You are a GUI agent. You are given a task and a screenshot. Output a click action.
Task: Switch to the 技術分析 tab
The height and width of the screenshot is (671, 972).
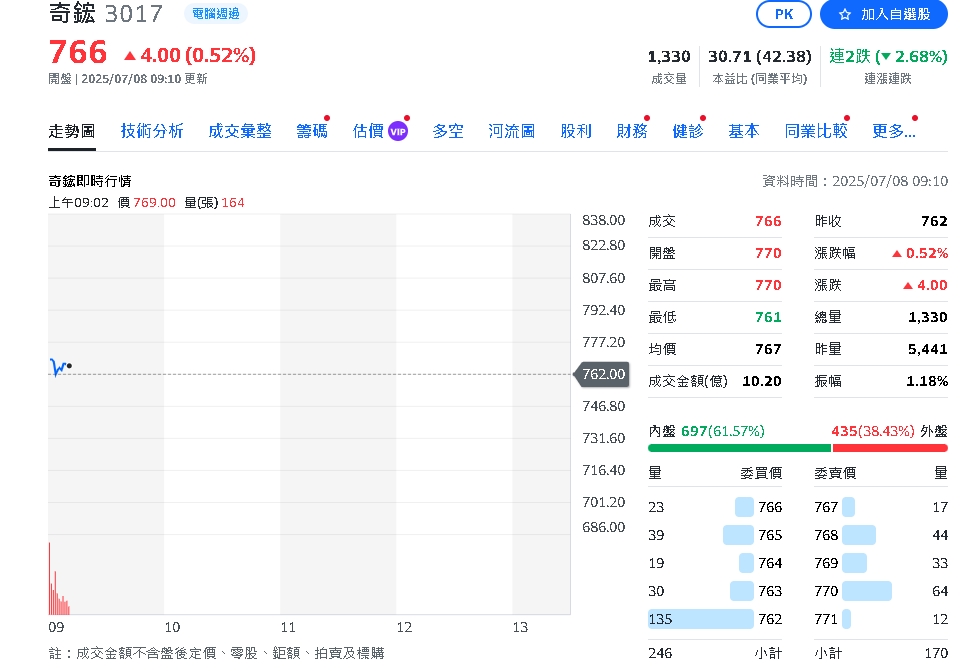(x=152, y=131)
